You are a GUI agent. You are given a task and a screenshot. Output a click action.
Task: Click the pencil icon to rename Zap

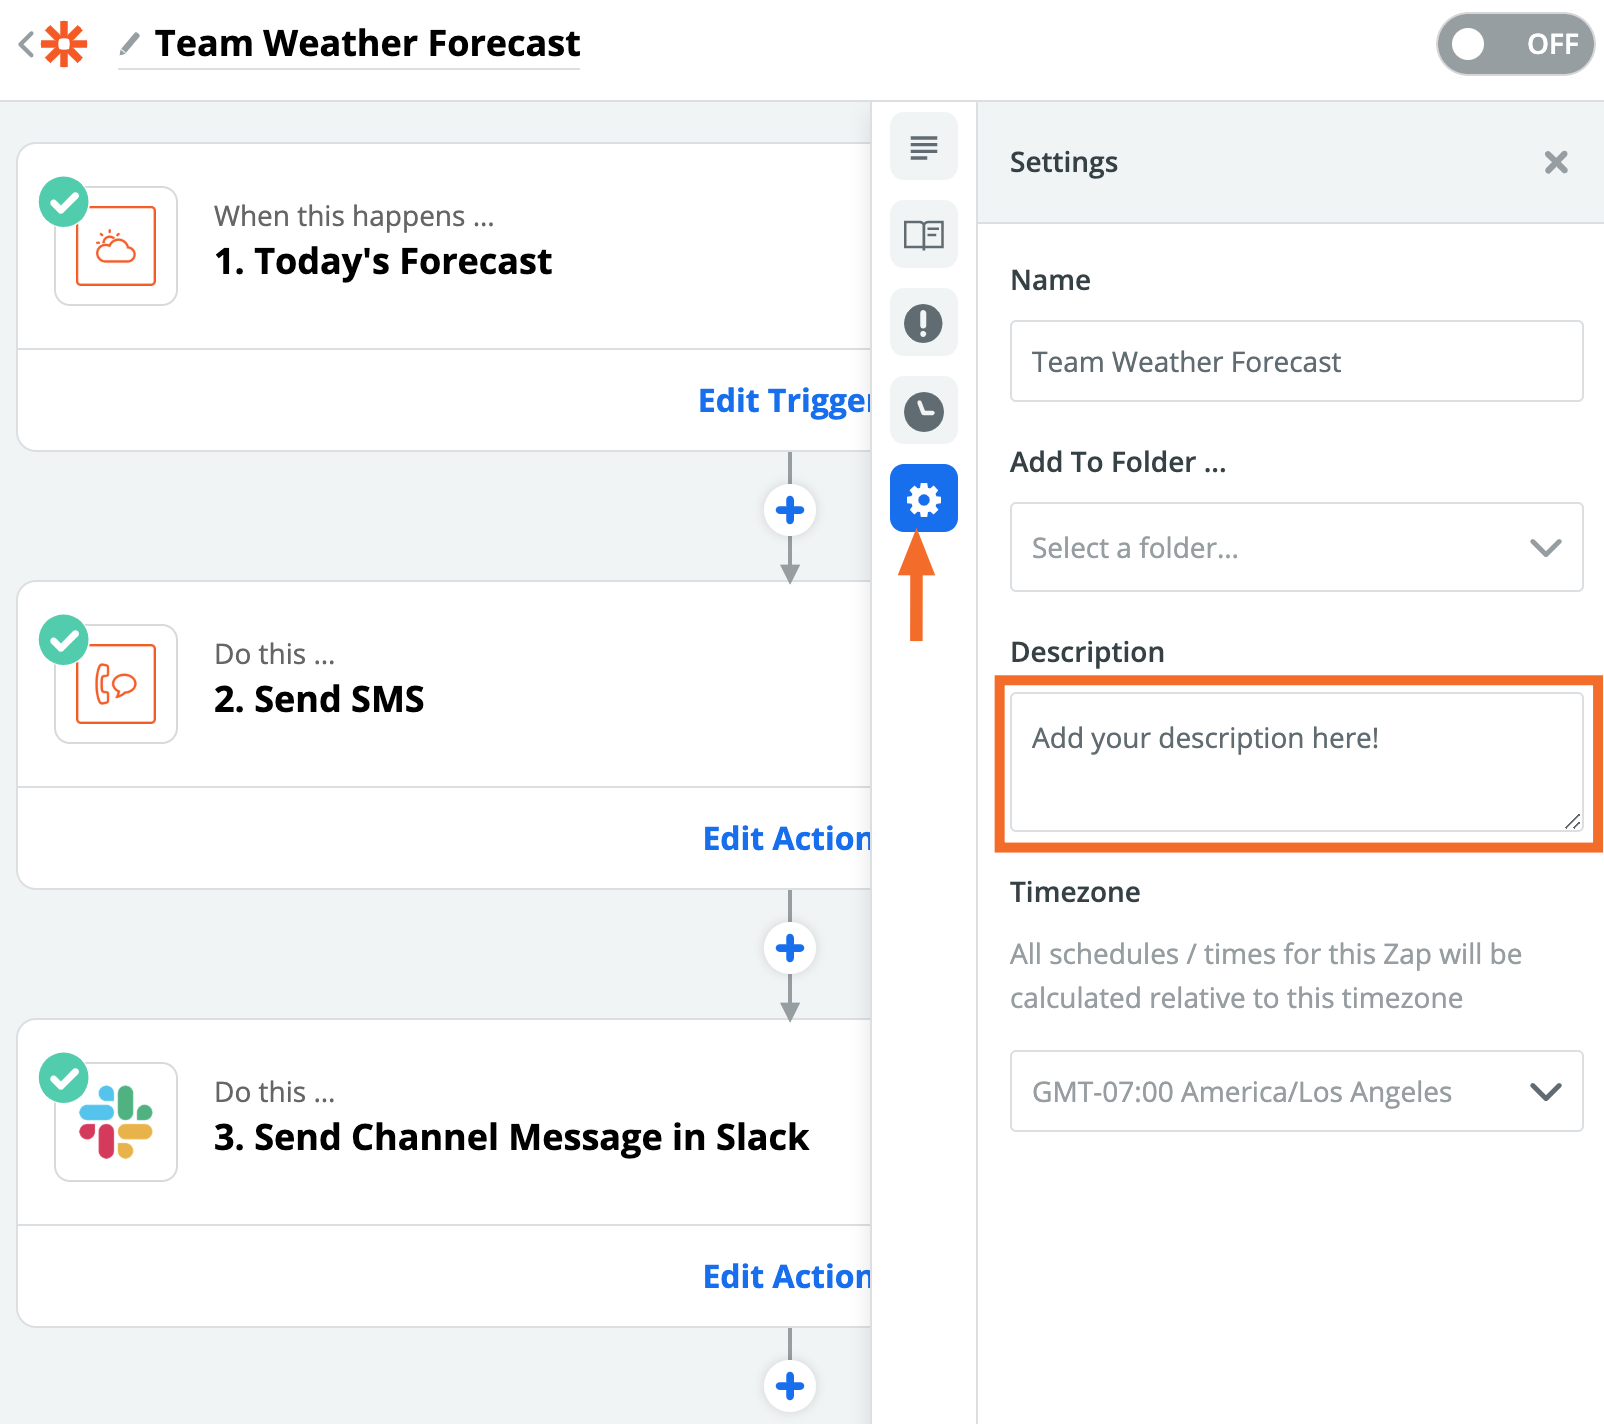coord(129,44)
